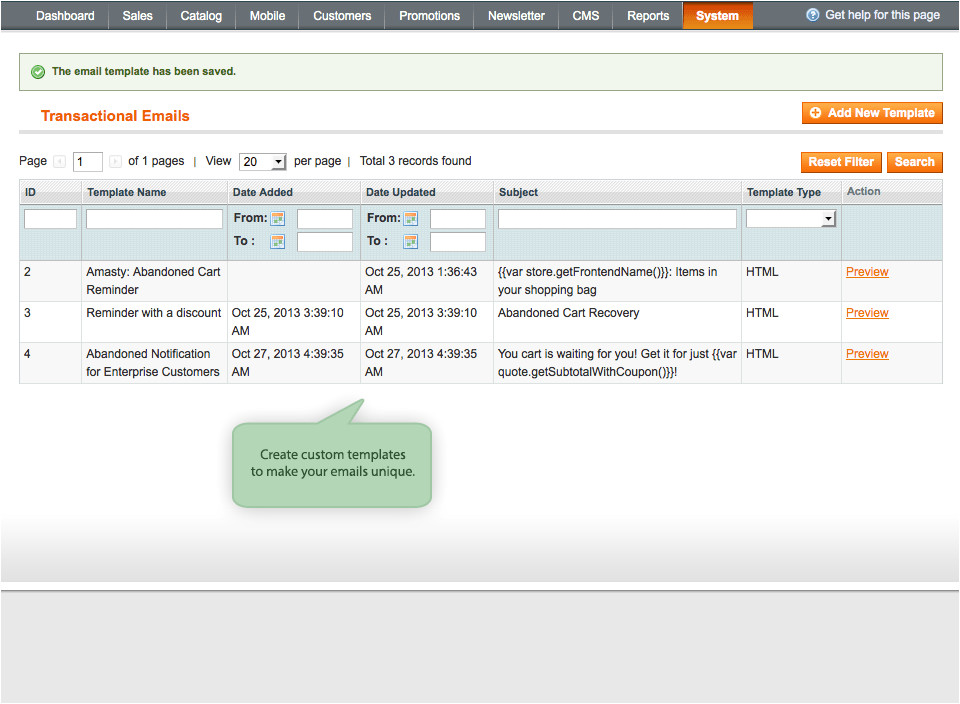Screen dimensions: 960x704
Task: Focus Date Updated To input field
Action: click(457, 242)
